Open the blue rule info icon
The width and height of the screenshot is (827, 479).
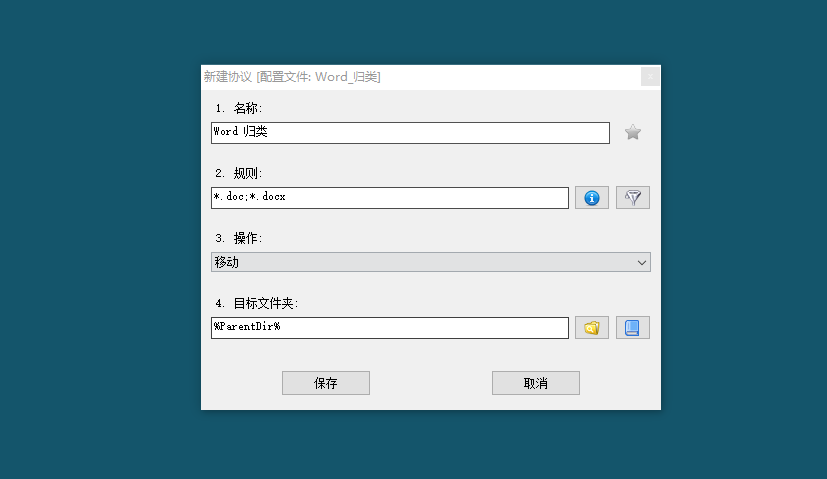click(x=592, y=198)
